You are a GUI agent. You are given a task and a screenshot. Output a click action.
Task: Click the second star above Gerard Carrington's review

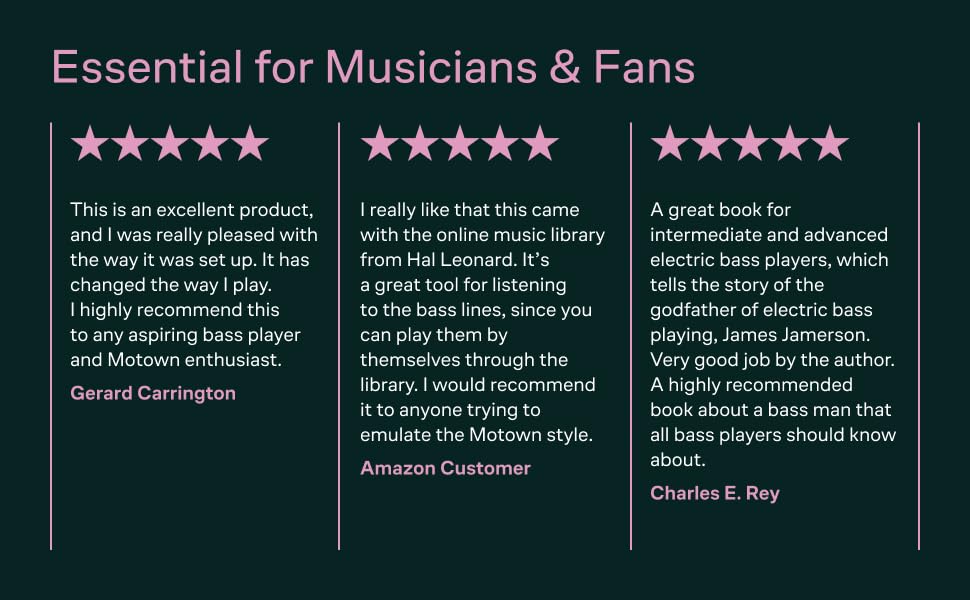130,144
